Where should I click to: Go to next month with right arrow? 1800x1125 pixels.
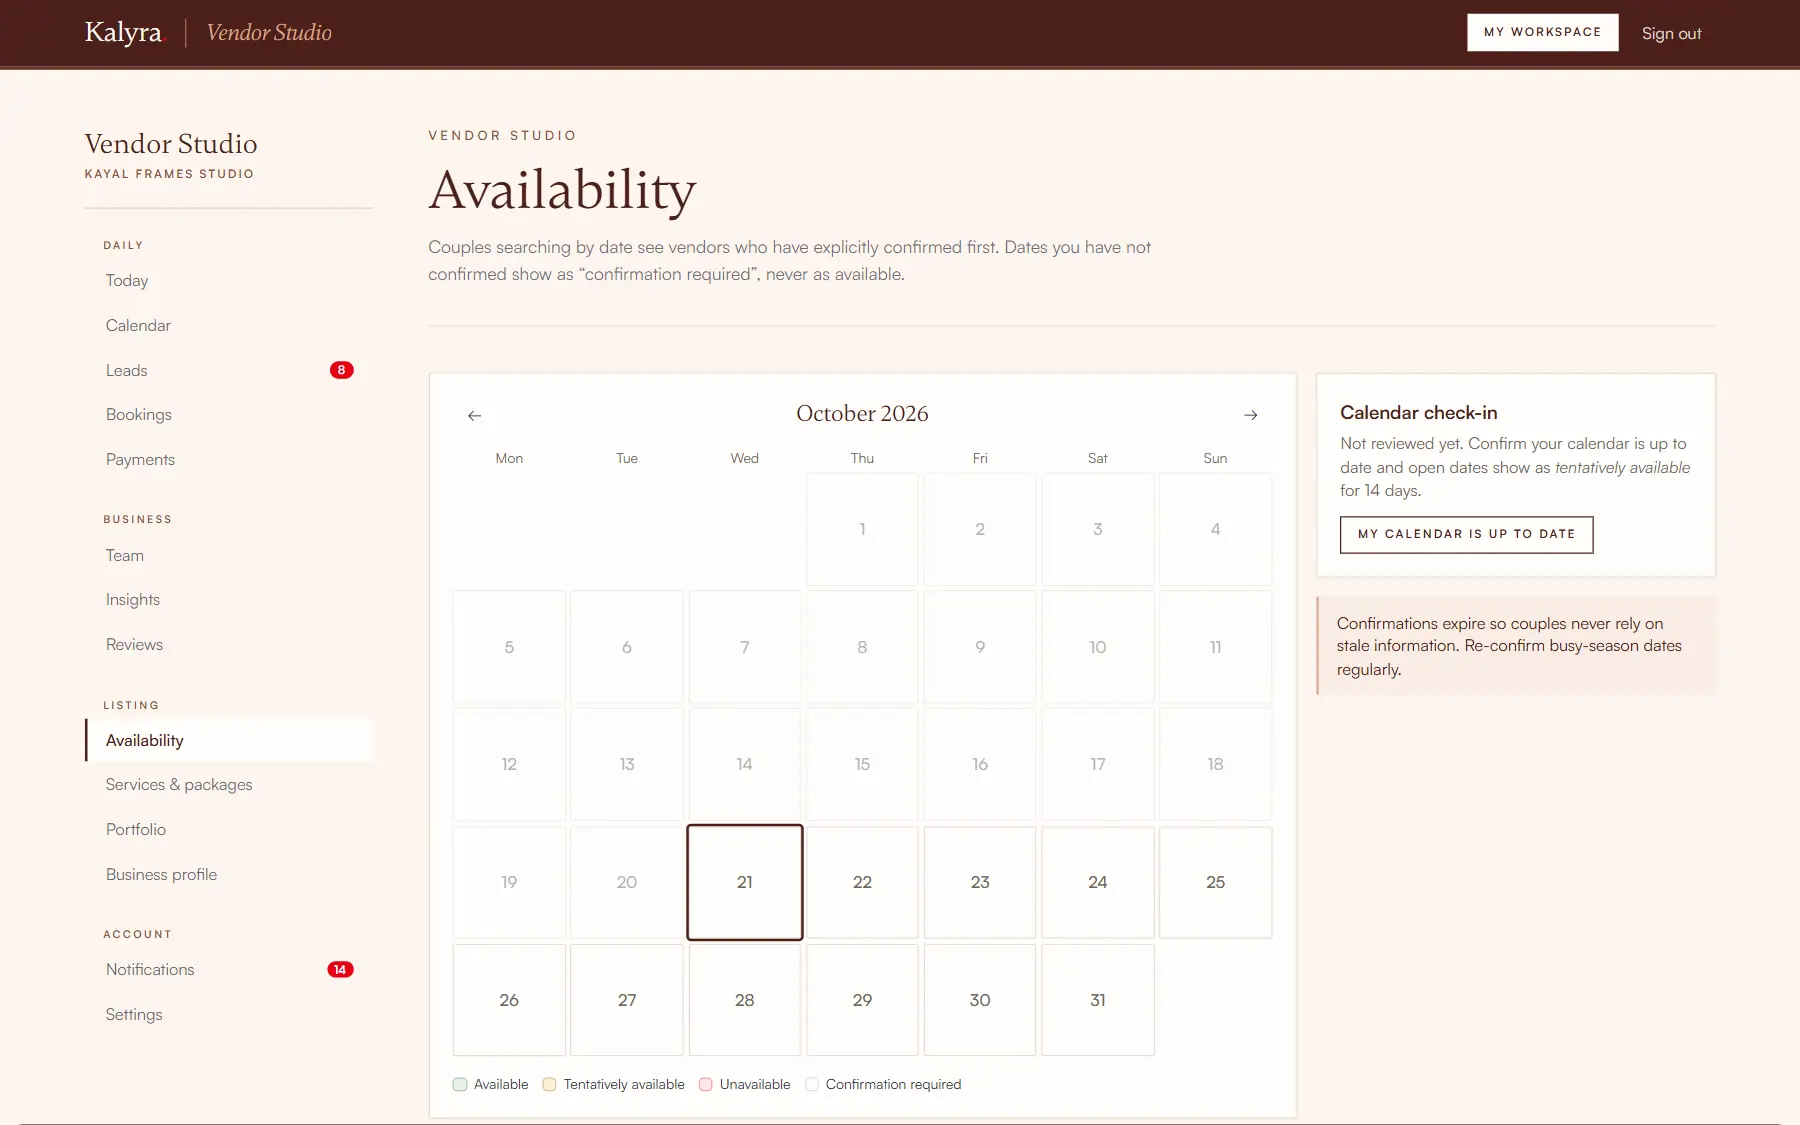[x=1250, y=415]
